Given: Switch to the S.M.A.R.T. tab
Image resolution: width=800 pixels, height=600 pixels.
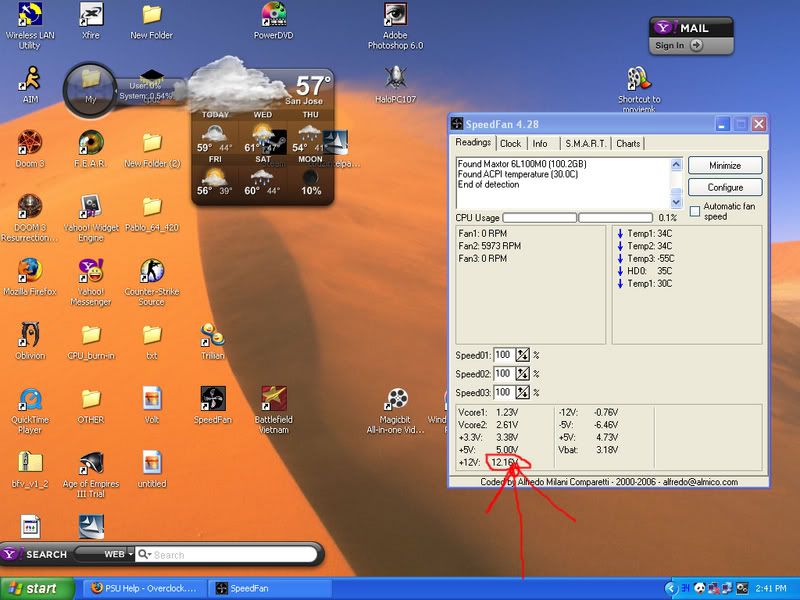Looking at the screenshot, I should (x=586, y=144).
